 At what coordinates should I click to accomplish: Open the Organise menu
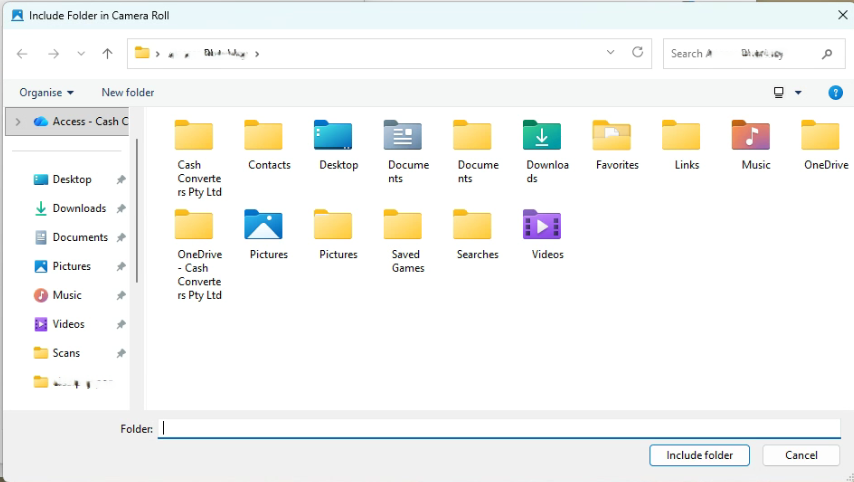click(46, 93)
